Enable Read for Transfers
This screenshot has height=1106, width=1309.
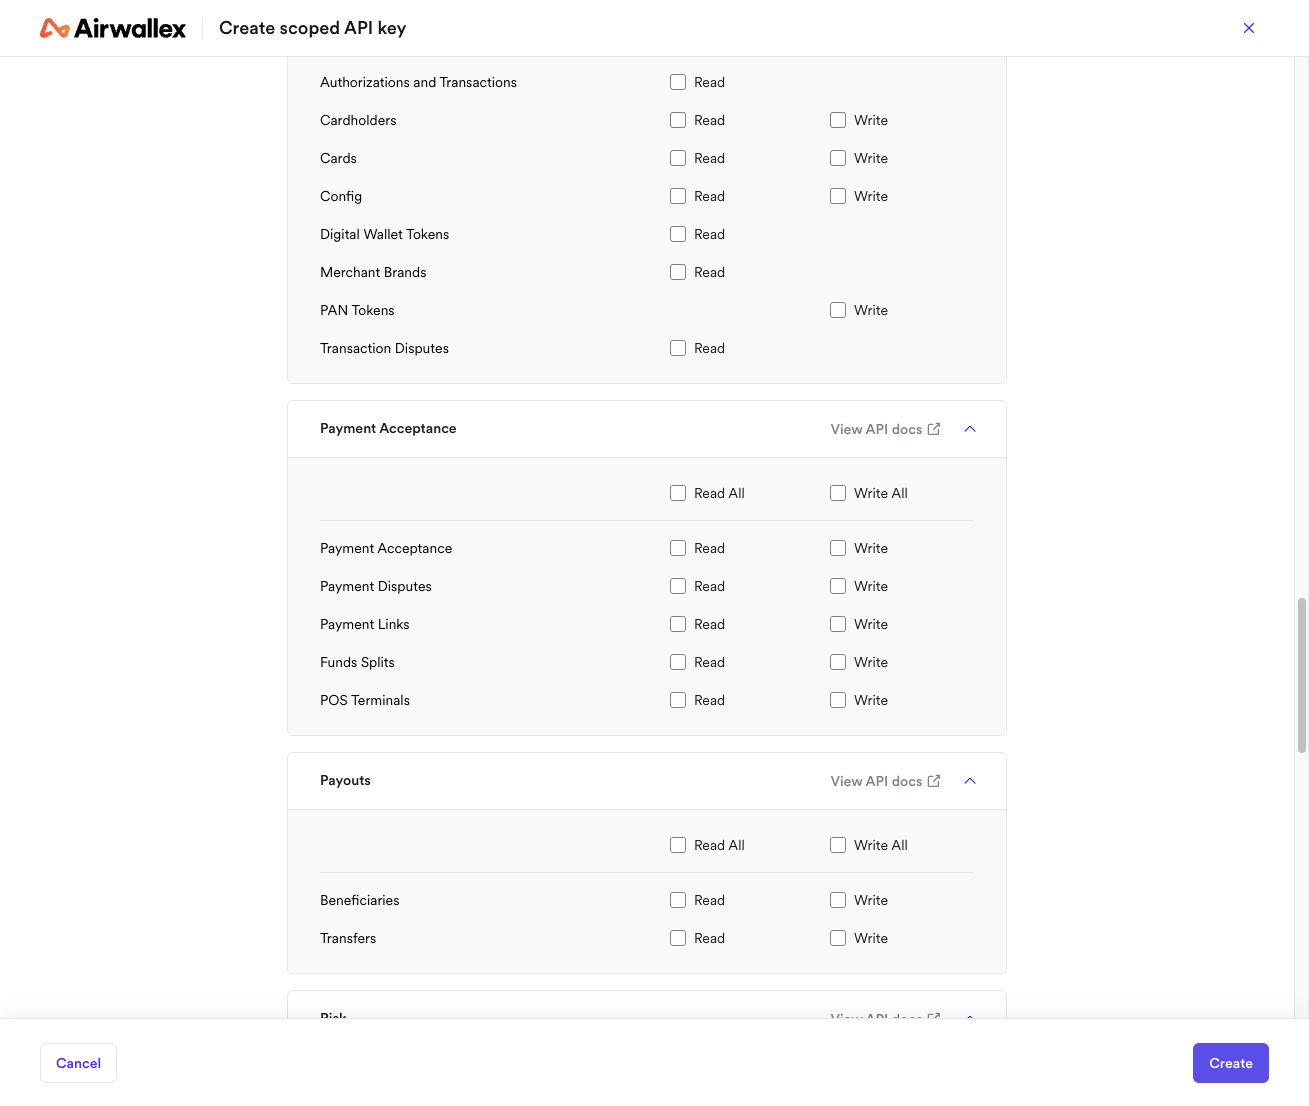[678, 938]
